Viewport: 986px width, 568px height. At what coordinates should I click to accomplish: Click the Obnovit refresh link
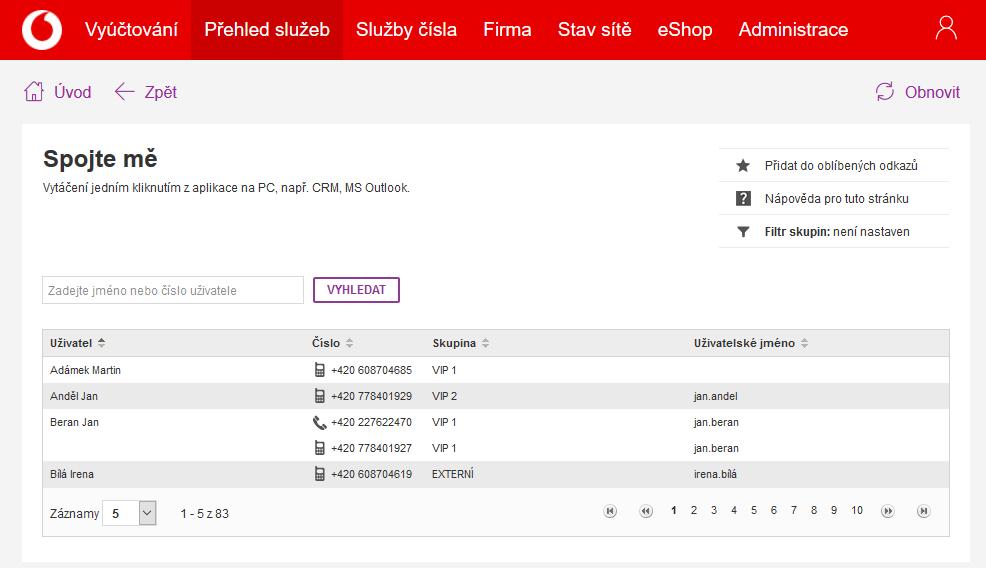tap(932, 92)
